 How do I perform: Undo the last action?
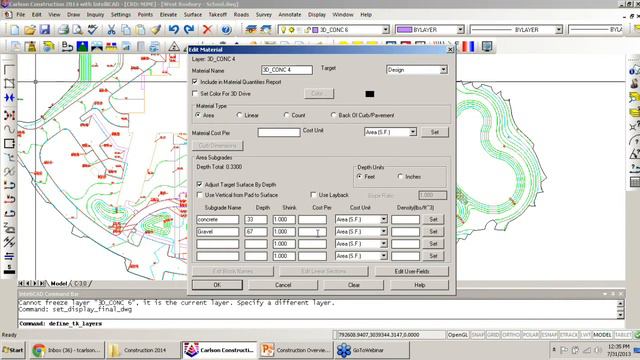coord(174,30)
